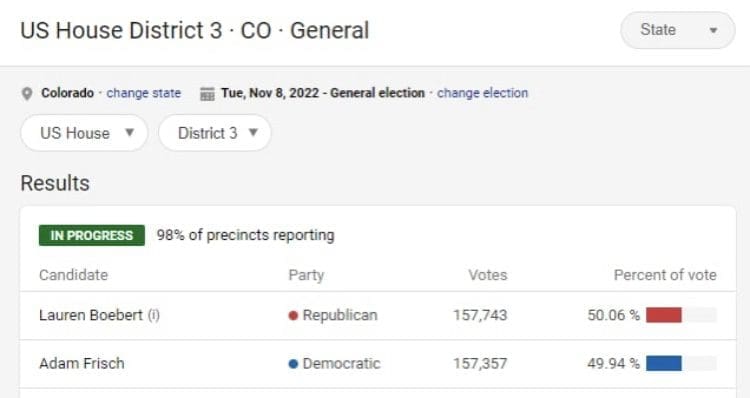Click the calendar icon before election date

[x=207, y=94]
